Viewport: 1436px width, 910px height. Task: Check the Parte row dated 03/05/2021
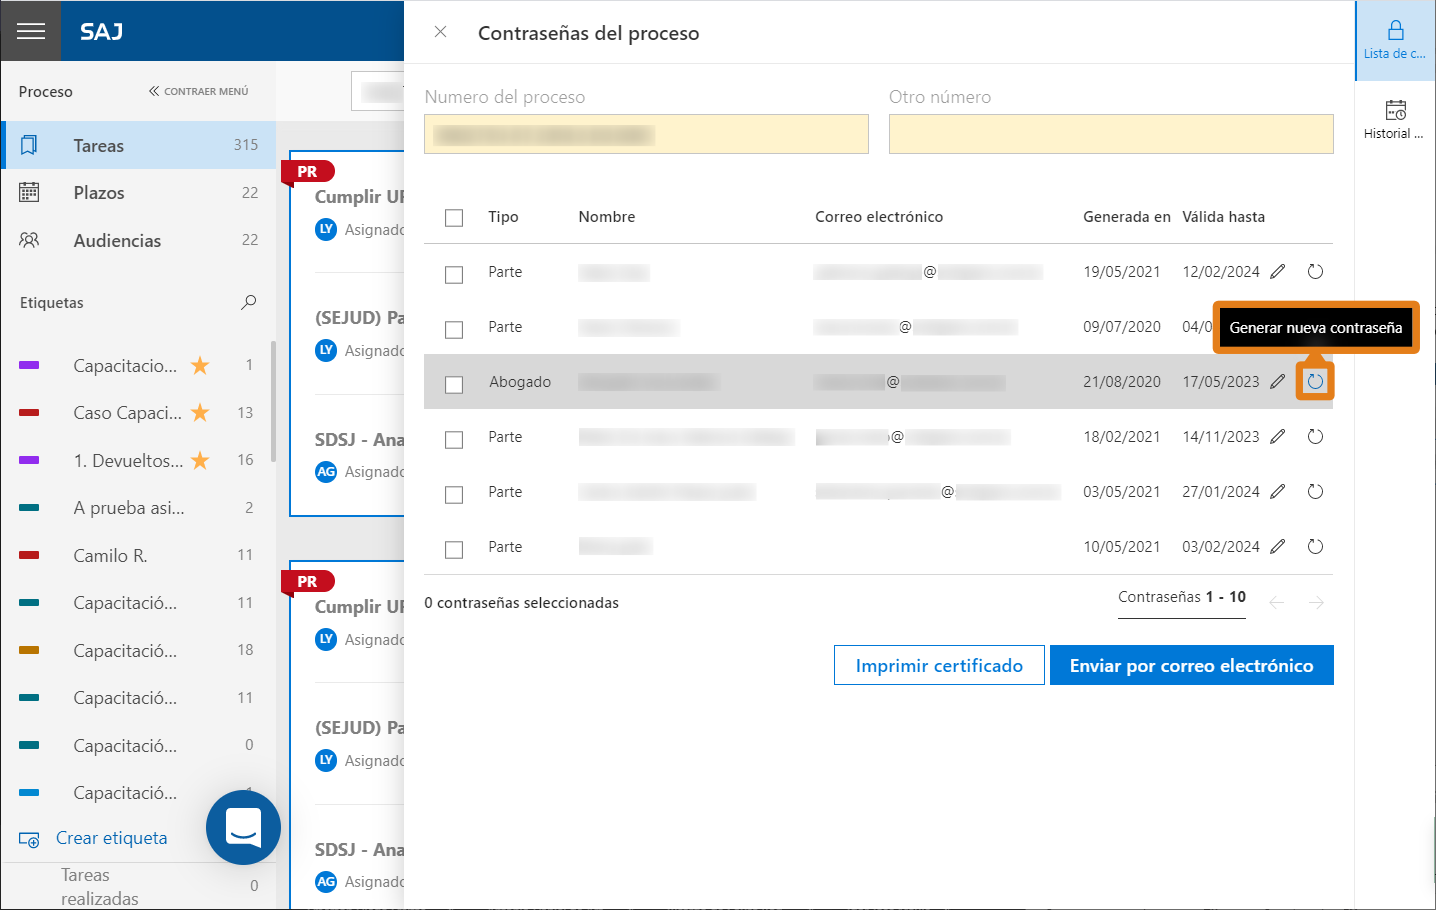pyautogui.click(x=454, y=494)
